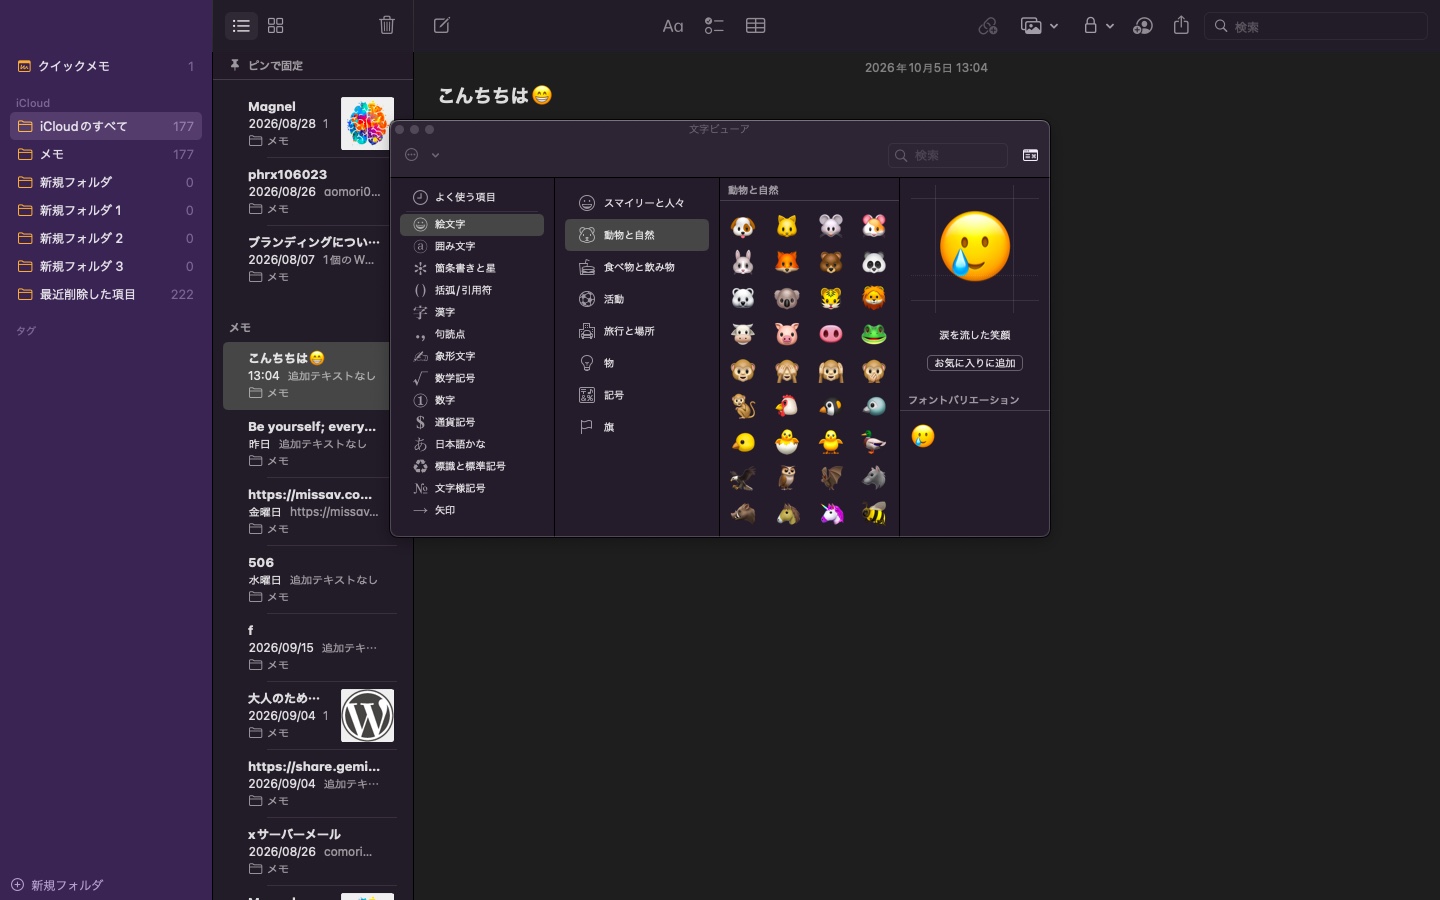Select 数学記号 category

tap(472, 378)
